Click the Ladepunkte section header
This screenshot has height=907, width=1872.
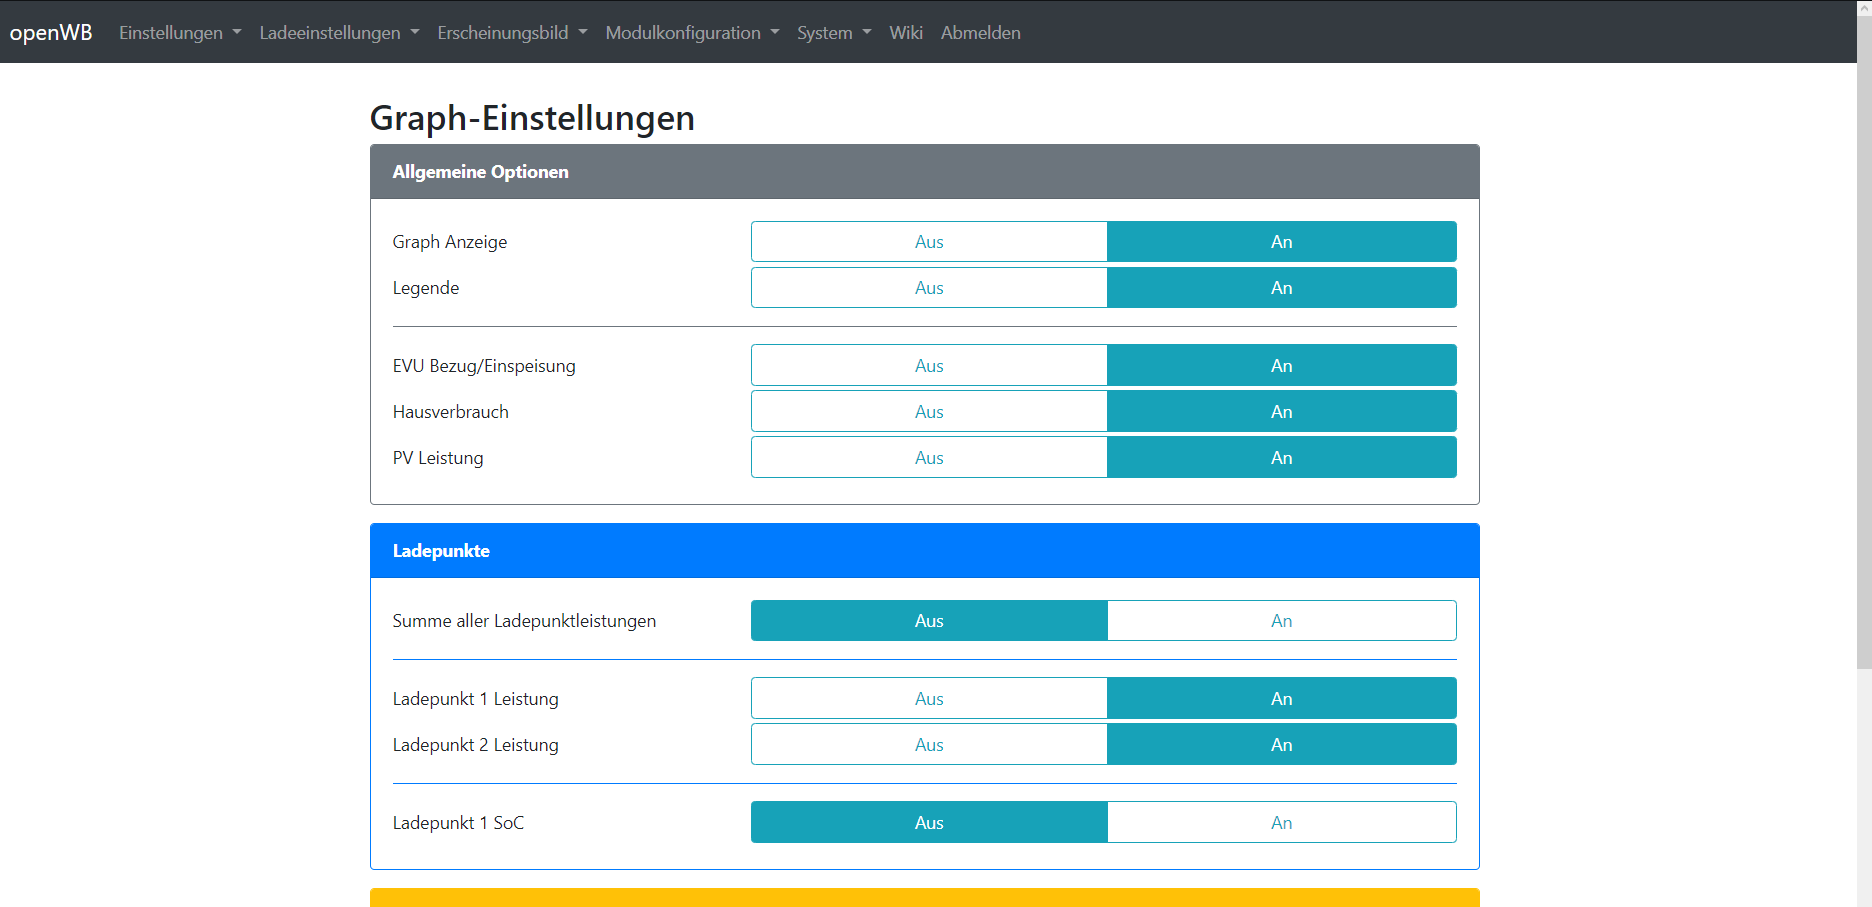pos(924,551)
